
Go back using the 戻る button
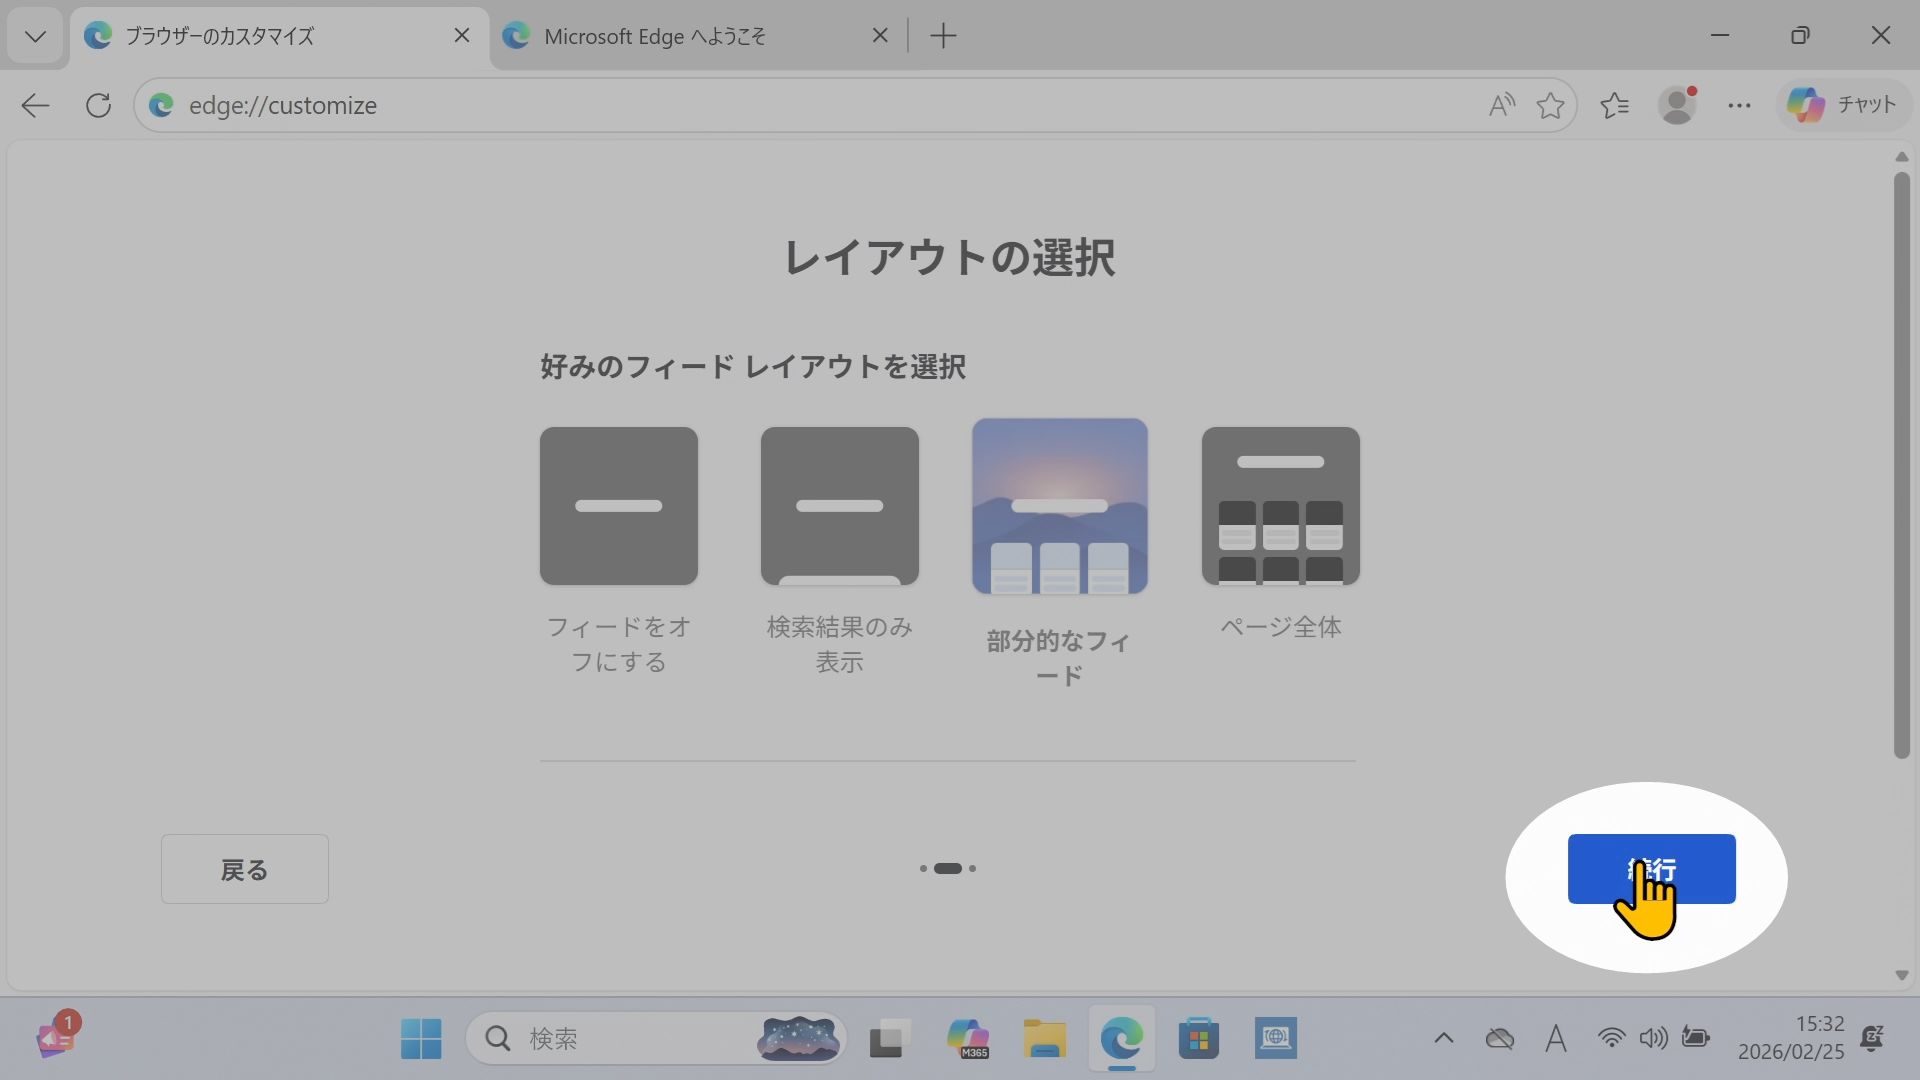[244, 869]
